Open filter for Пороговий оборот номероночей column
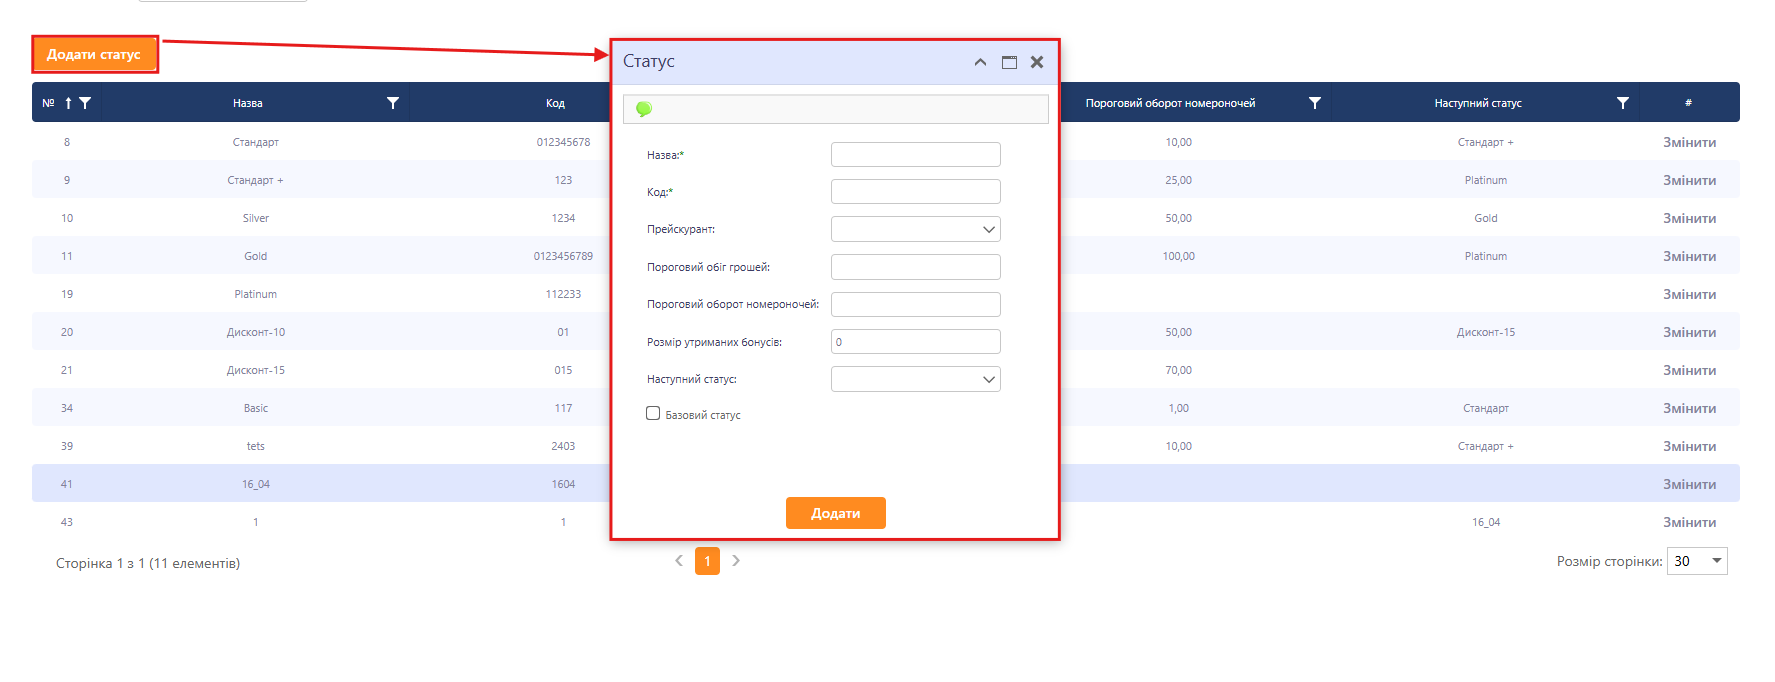This screenshot has height=682, width=1775. point(1315,103)
